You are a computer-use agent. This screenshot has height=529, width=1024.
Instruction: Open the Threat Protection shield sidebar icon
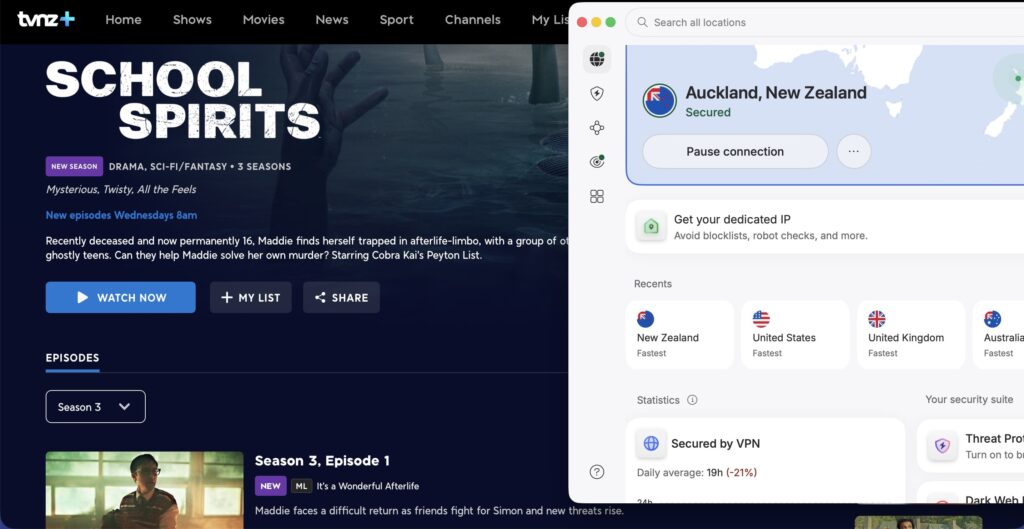597,94
